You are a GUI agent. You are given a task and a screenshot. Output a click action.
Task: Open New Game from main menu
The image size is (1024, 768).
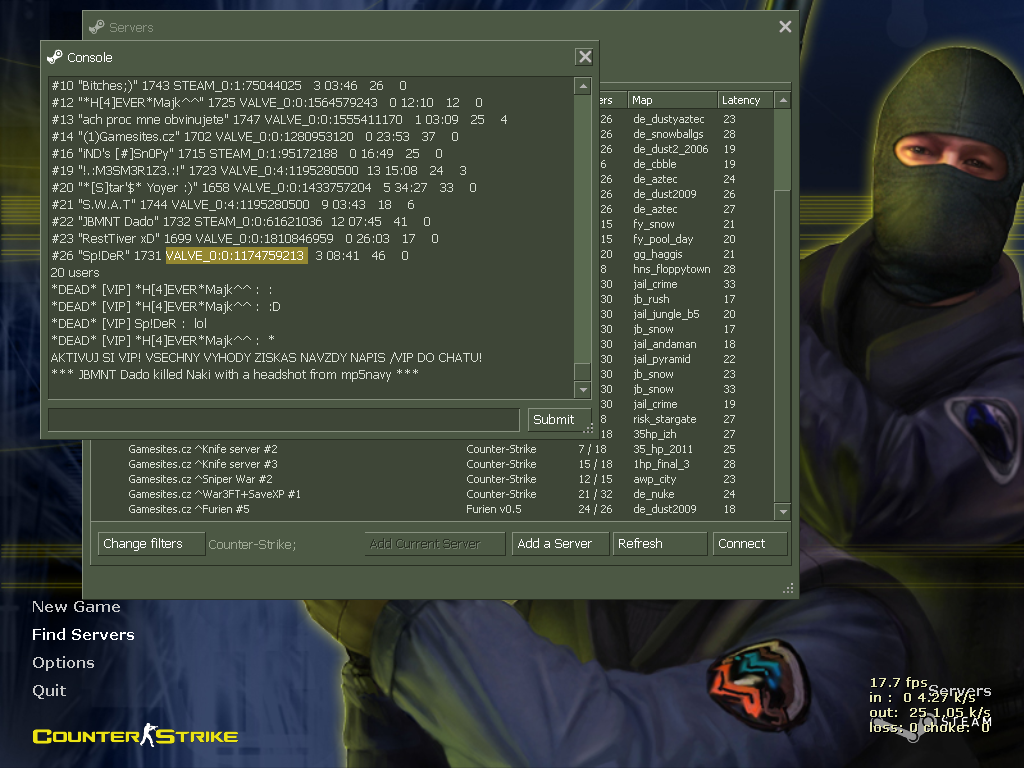click(x=76, y=607)
